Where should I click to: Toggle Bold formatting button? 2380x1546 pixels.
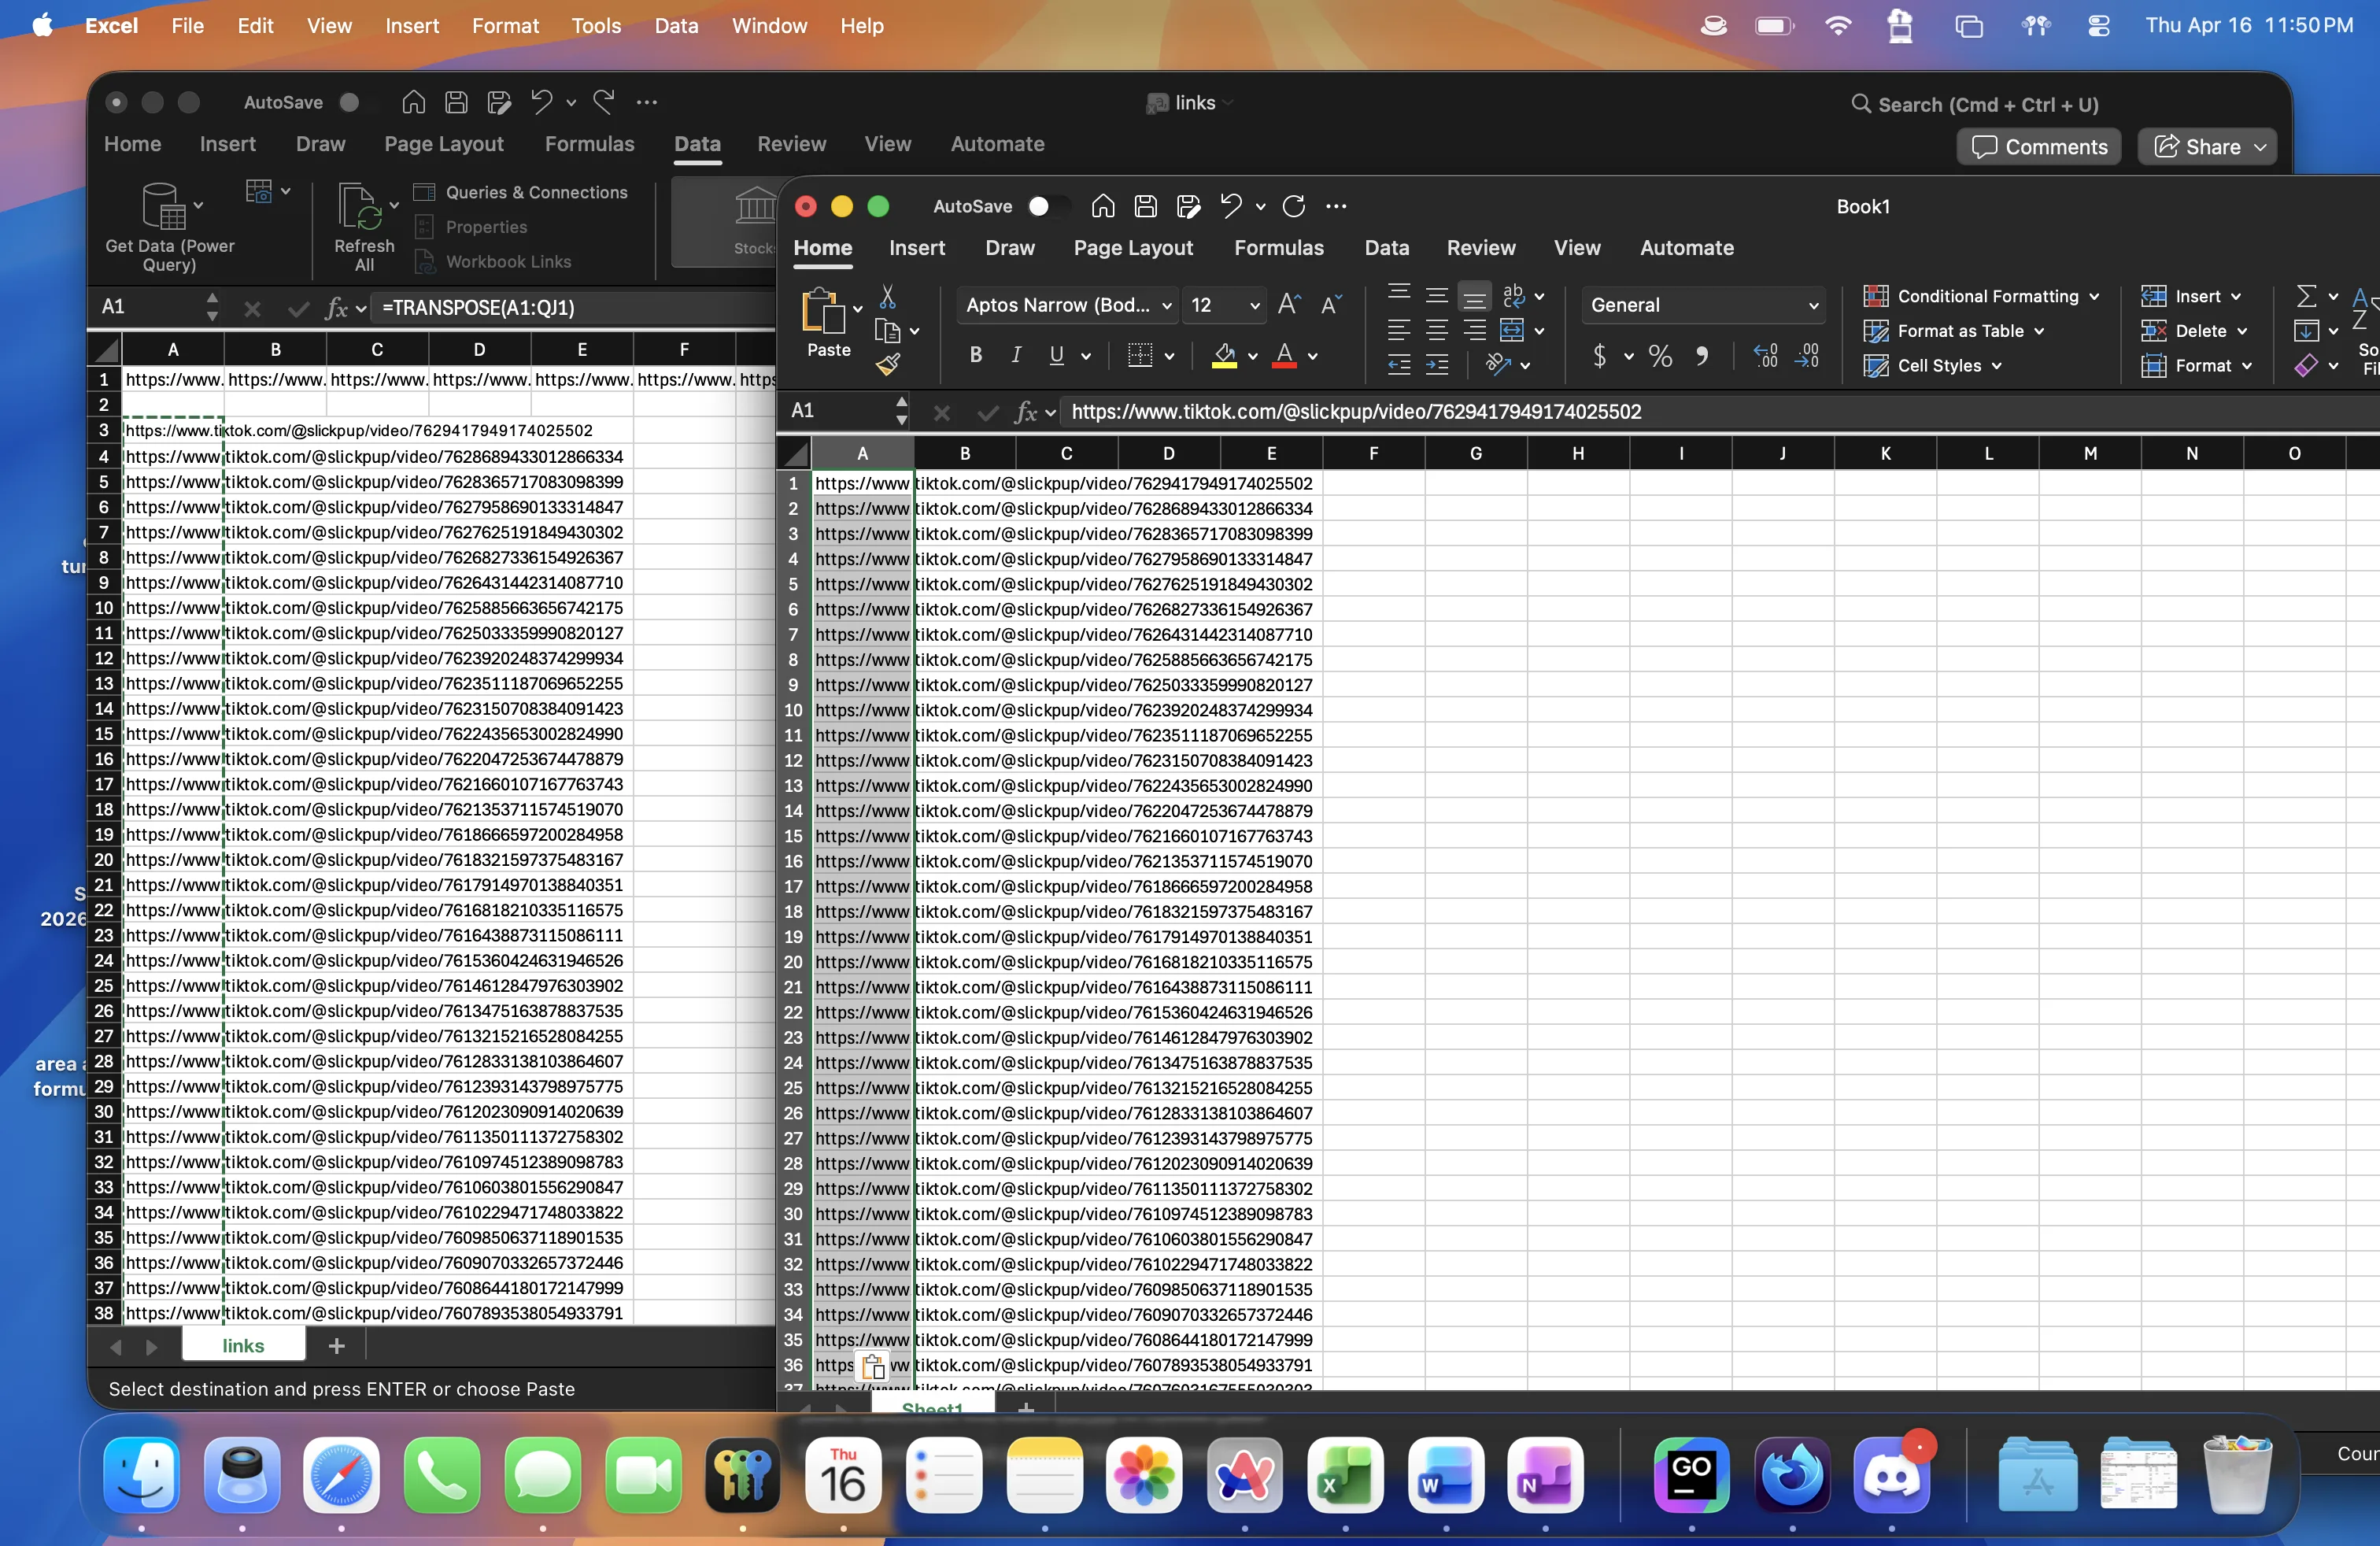coord(975,355)
